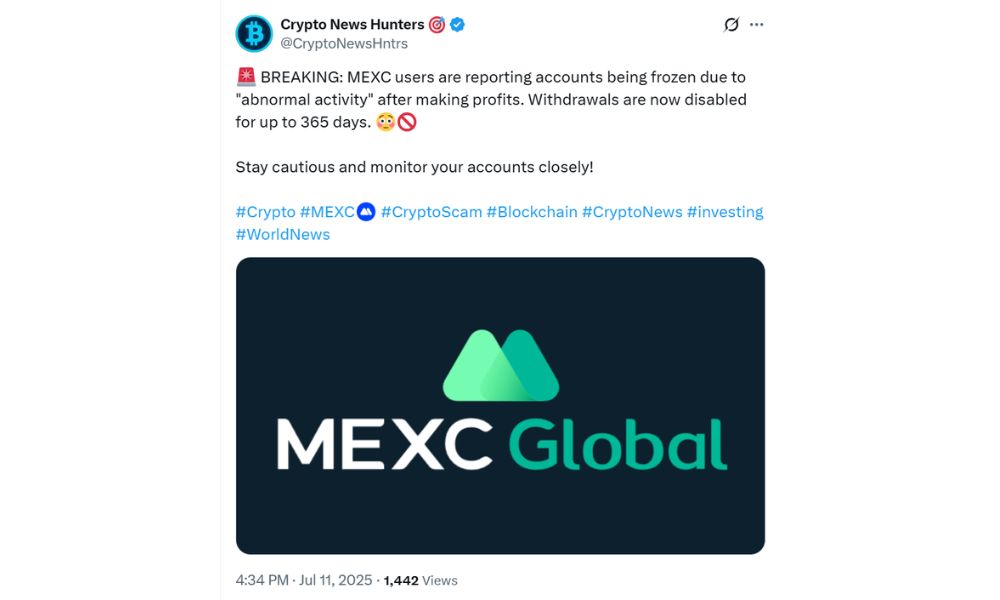Open the #Blockchain hashtag
The width and height of the screenshot is (1000, 600).
point(531,212)
